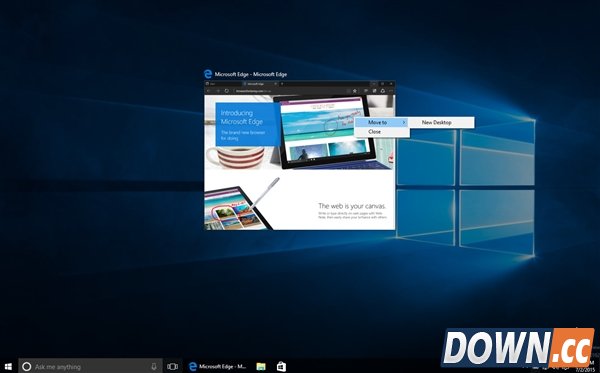Image resolution: width=600 pixels, height=373 pixels.
Task: Select Microsoft Edge taskbar button
Action: pyautogui.click(x=218, y=366)
